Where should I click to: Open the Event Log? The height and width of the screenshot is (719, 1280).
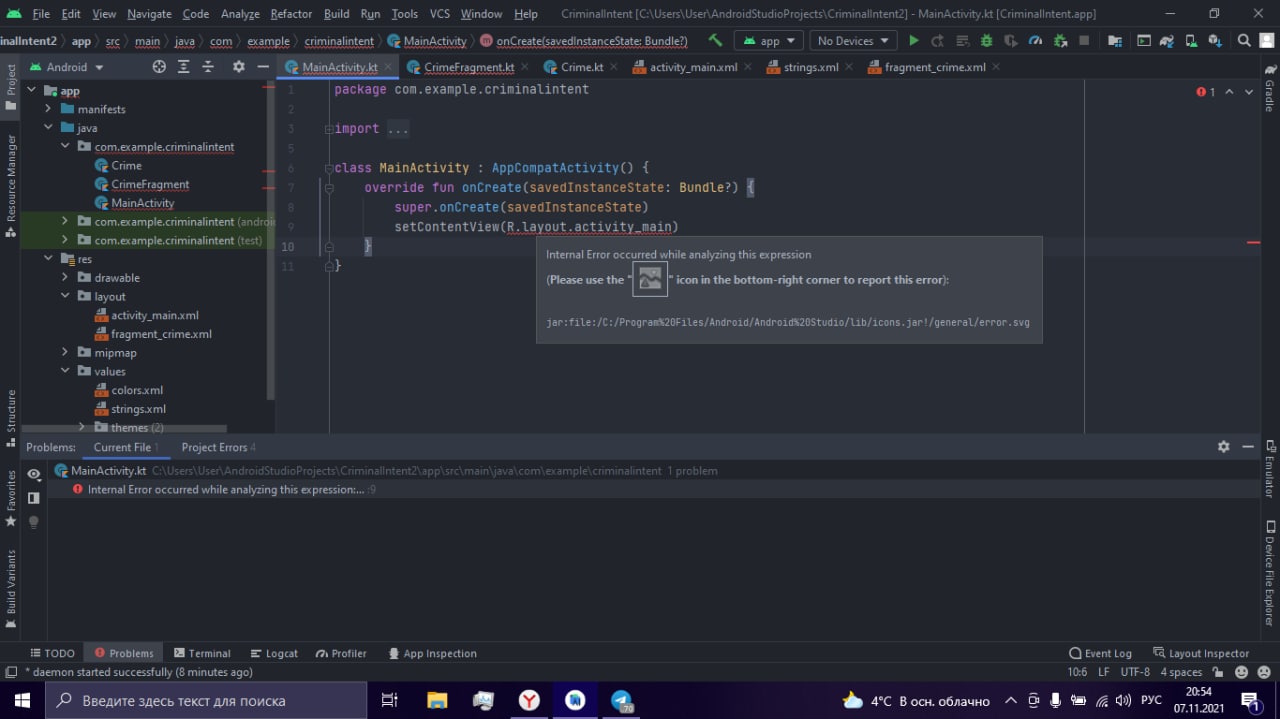[1100, 653]
